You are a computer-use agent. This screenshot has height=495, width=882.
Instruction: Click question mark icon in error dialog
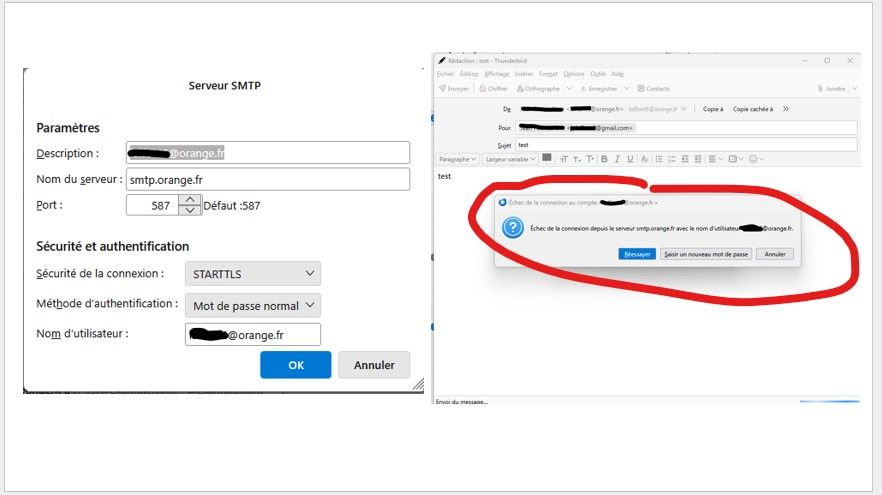click(513, 228)
